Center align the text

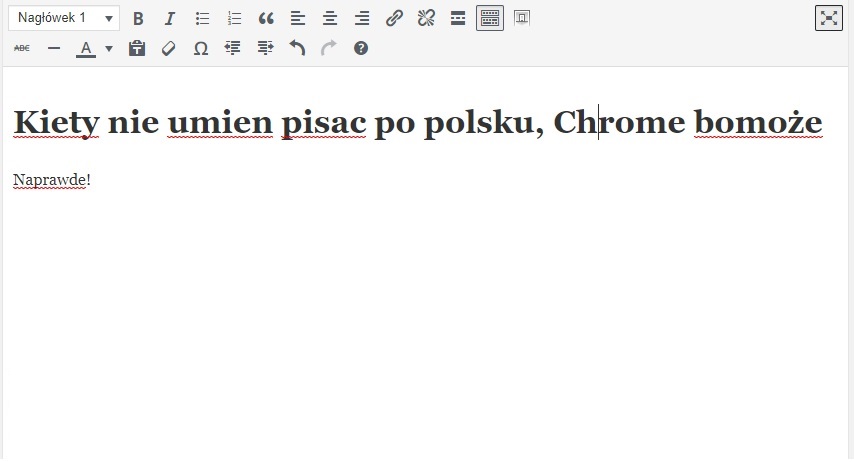coord(330,18)
